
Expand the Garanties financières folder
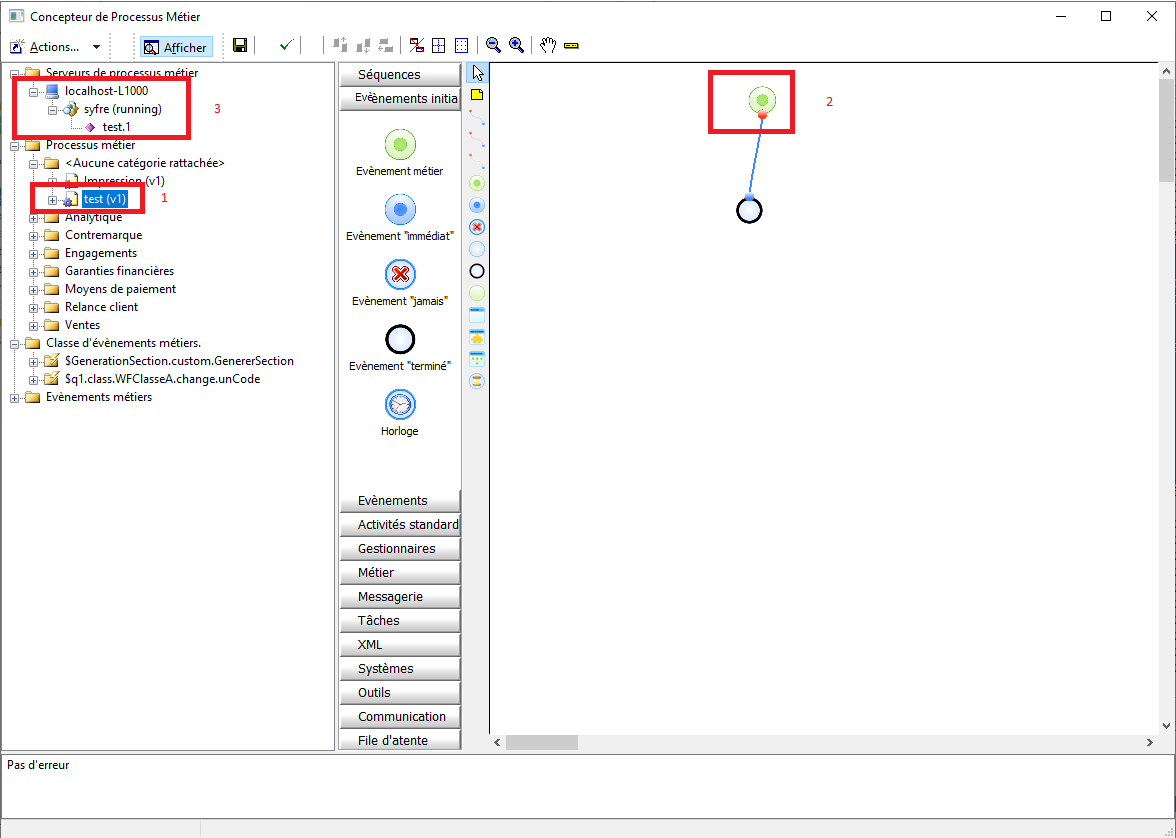pos(33,272)
